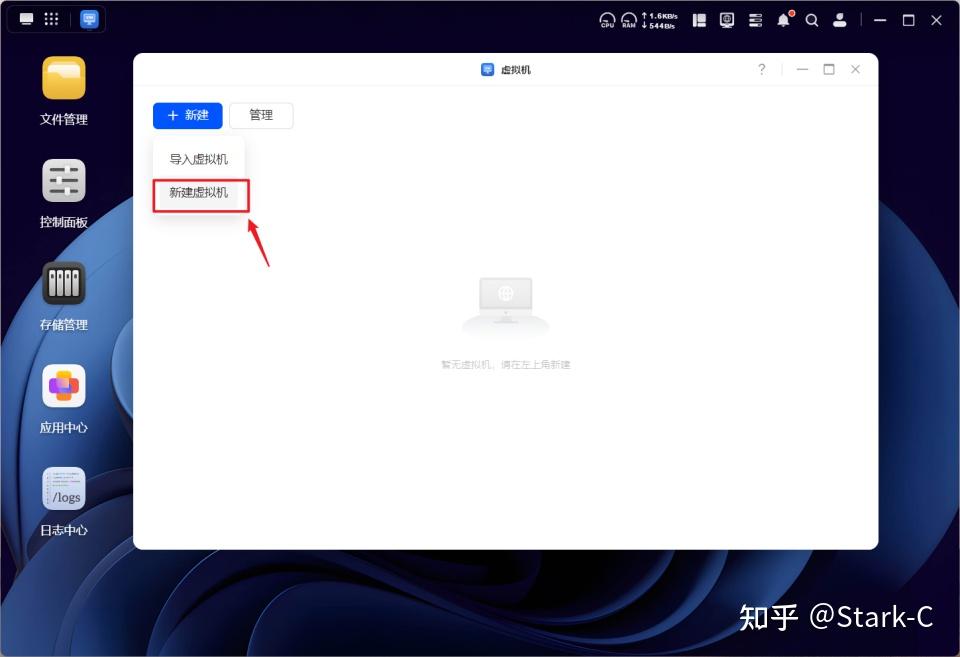Open help question mark in 虚拟机 window
This screenshot has height=657, width=960.
(762, 69)
